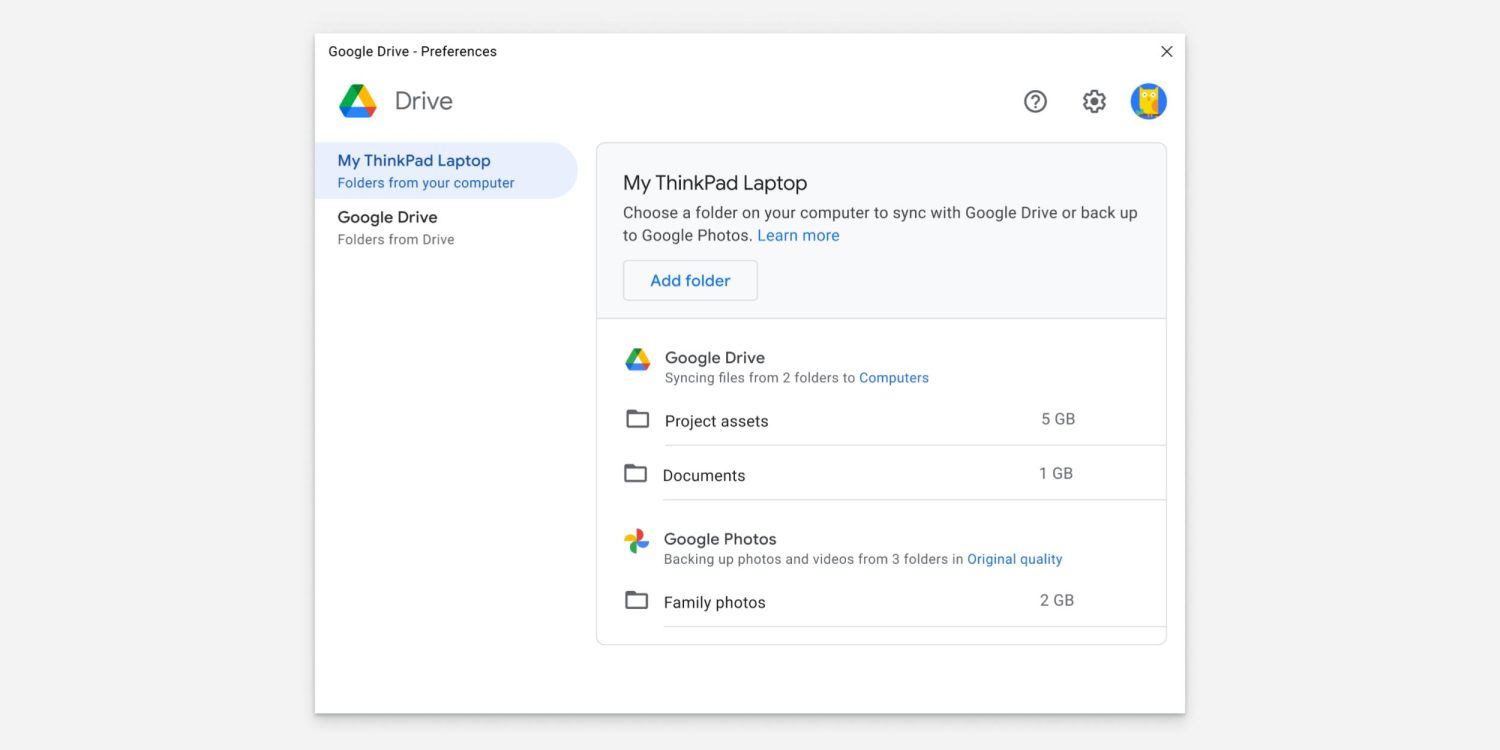
Task: Select the Google Photos icon
Action: pyautogui.click(x=637, y=540)
